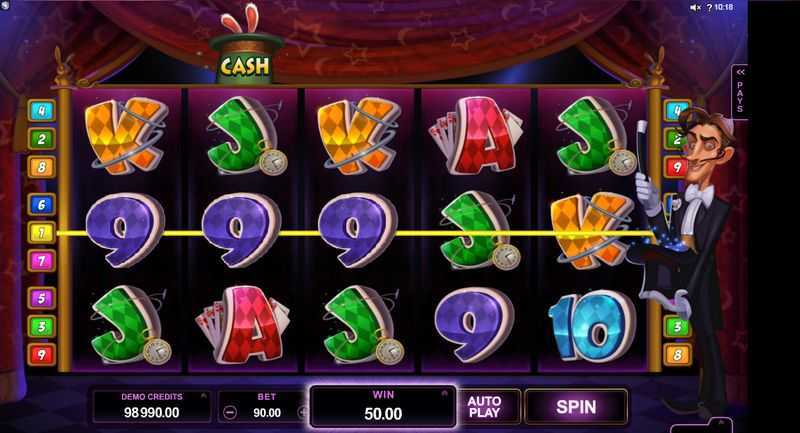
Task: Select yellow payline 1 marker
Action: tap(42, 233)
